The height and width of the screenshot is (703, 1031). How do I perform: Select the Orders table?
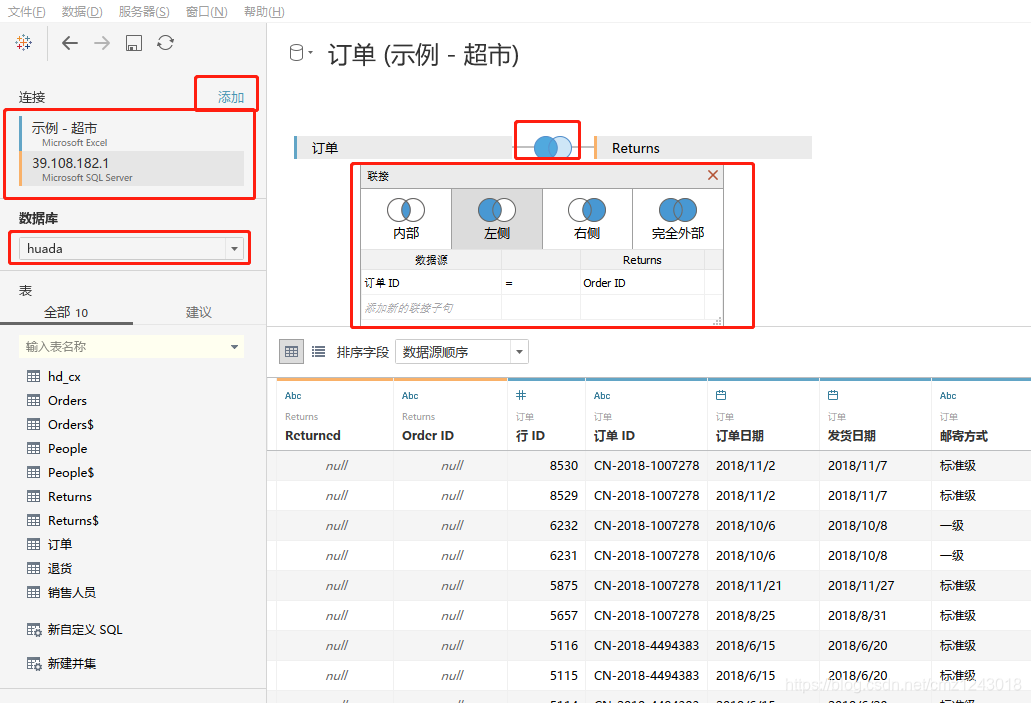(67, 400)
